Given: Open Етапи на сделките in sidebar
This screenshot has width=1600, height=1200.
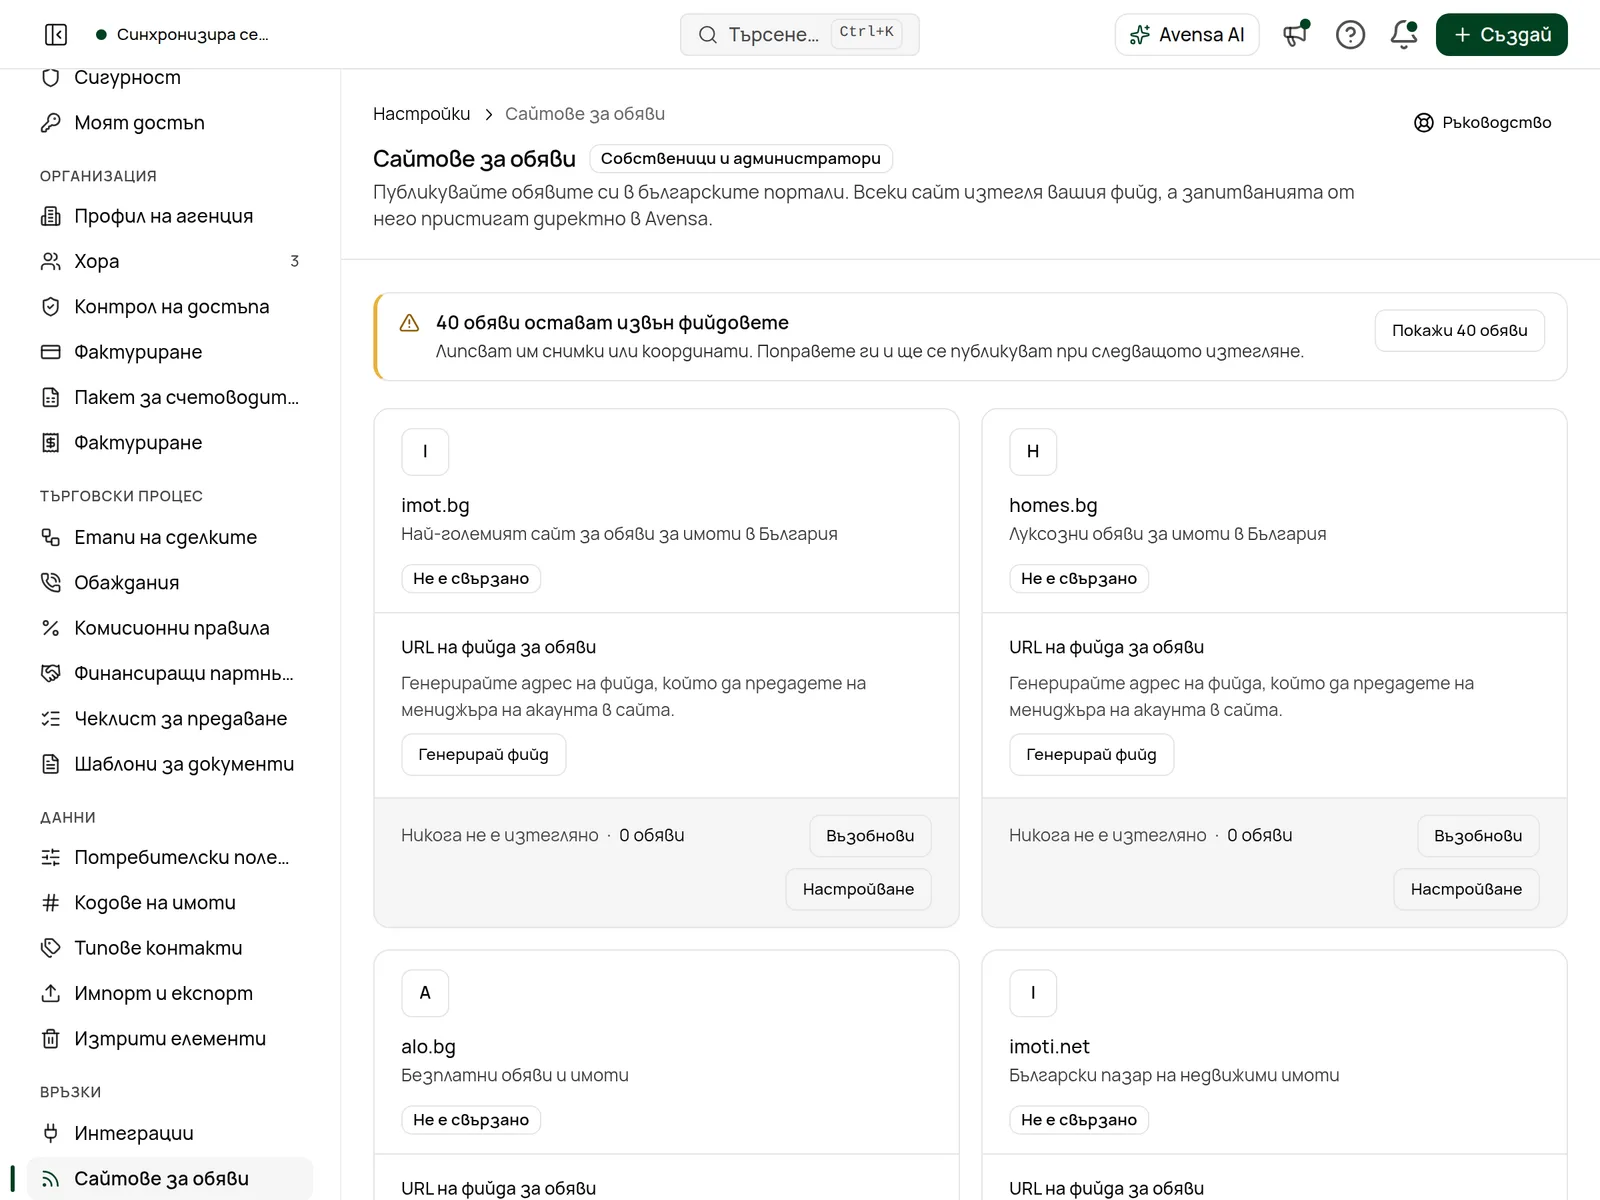Looking at the screenshot, I should tap(170, 537).
